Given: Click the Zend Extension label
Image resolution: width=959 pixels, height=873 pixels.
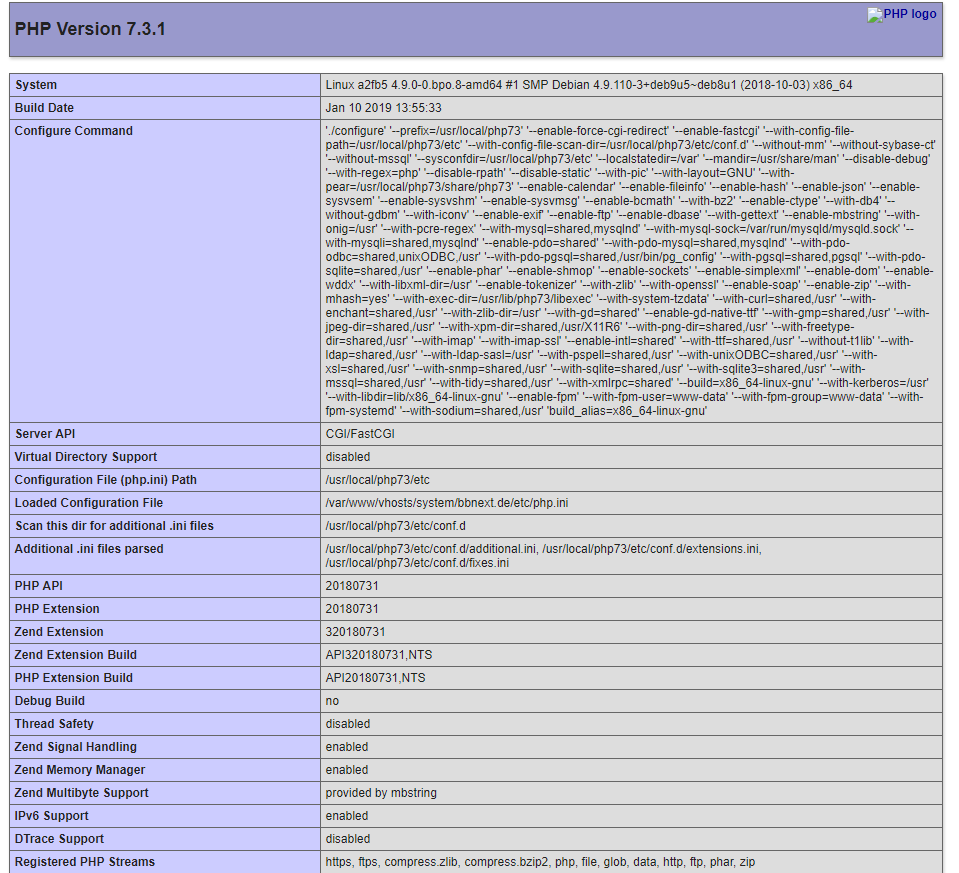Looking at the screenshot, I should click(x=59, y=632).
